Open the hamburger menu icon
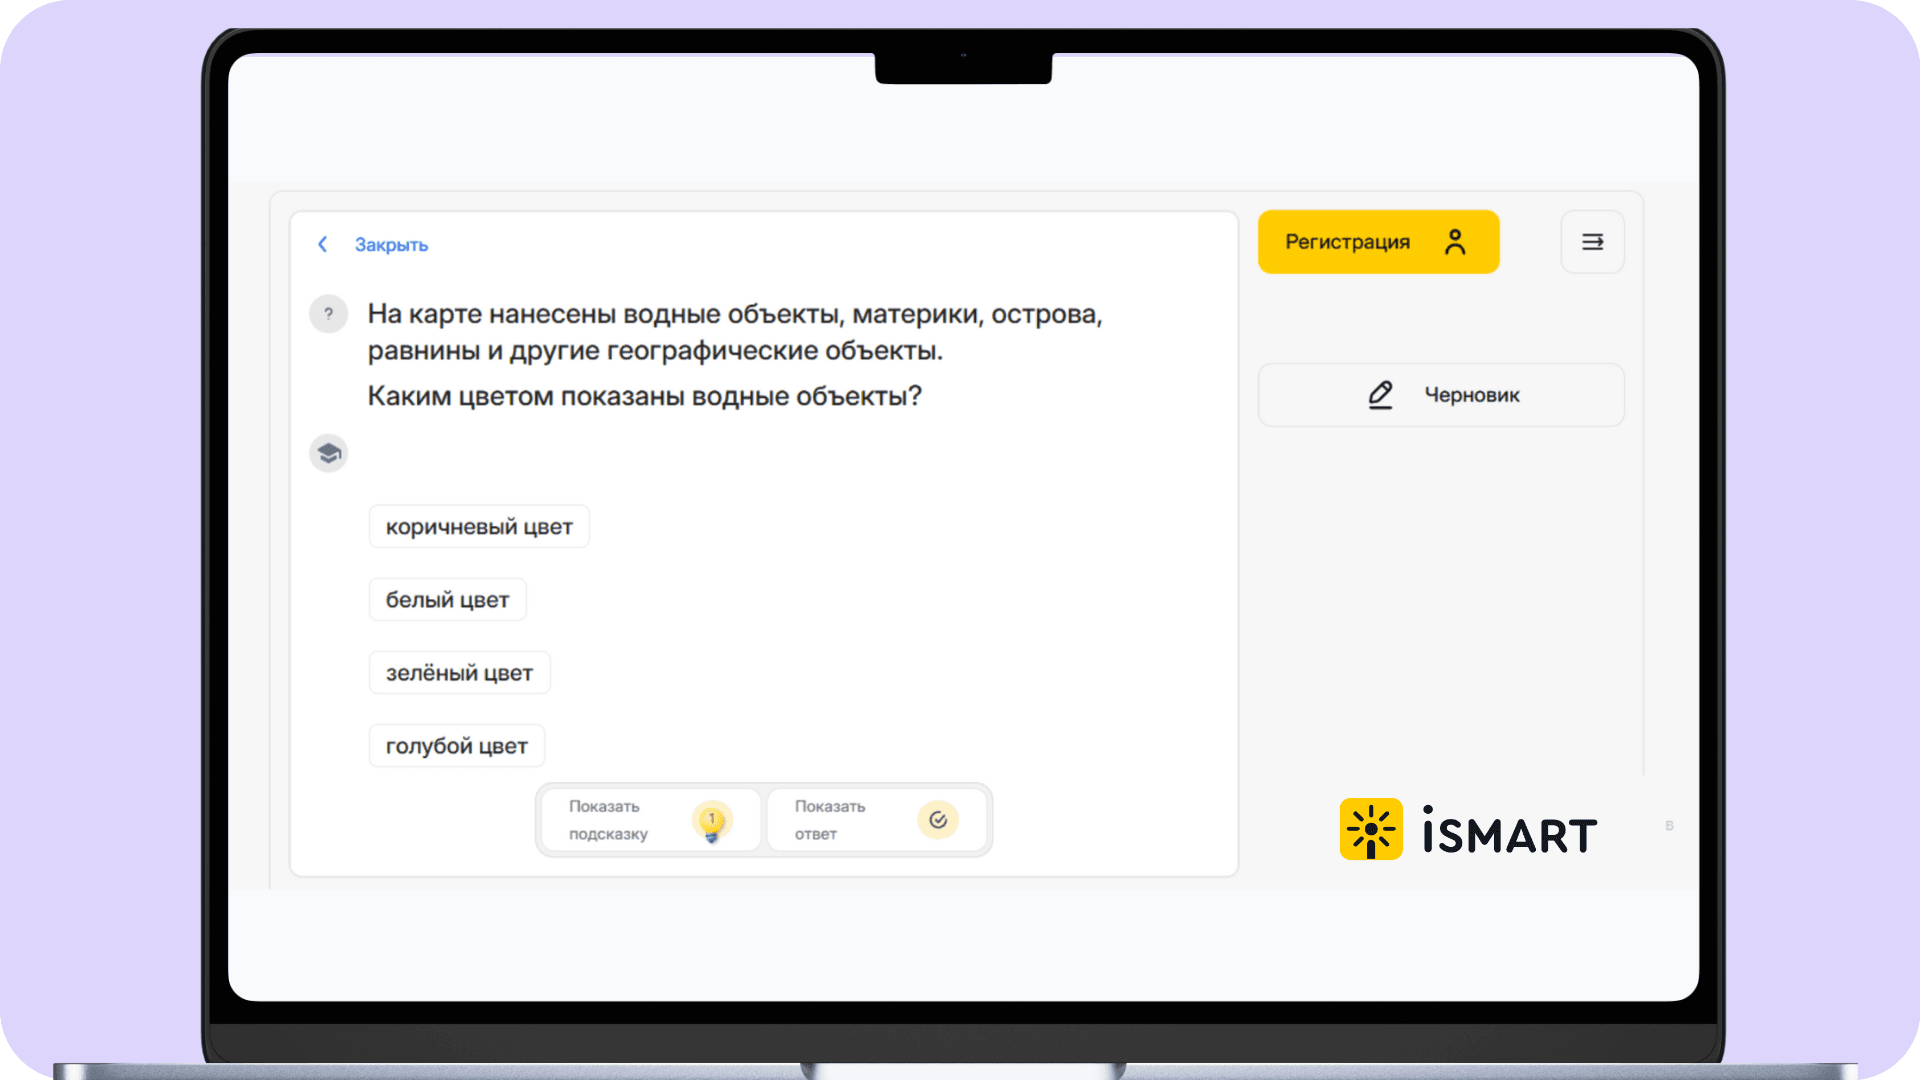The width and height of the screenshot is (1920, 1080). (1592, 242)
